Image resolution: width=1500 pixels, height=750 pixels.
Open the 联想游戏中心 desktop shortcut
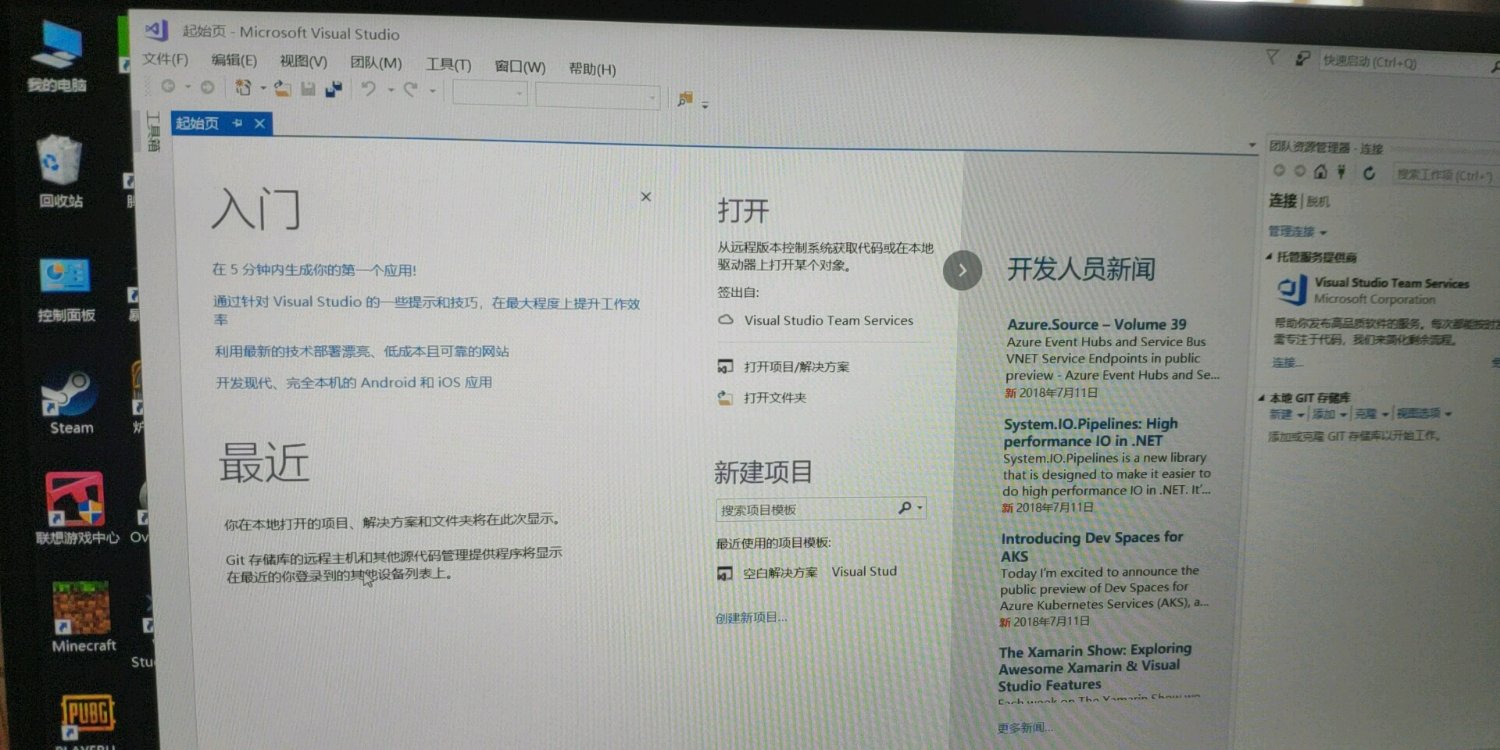[x=76, y=509]
